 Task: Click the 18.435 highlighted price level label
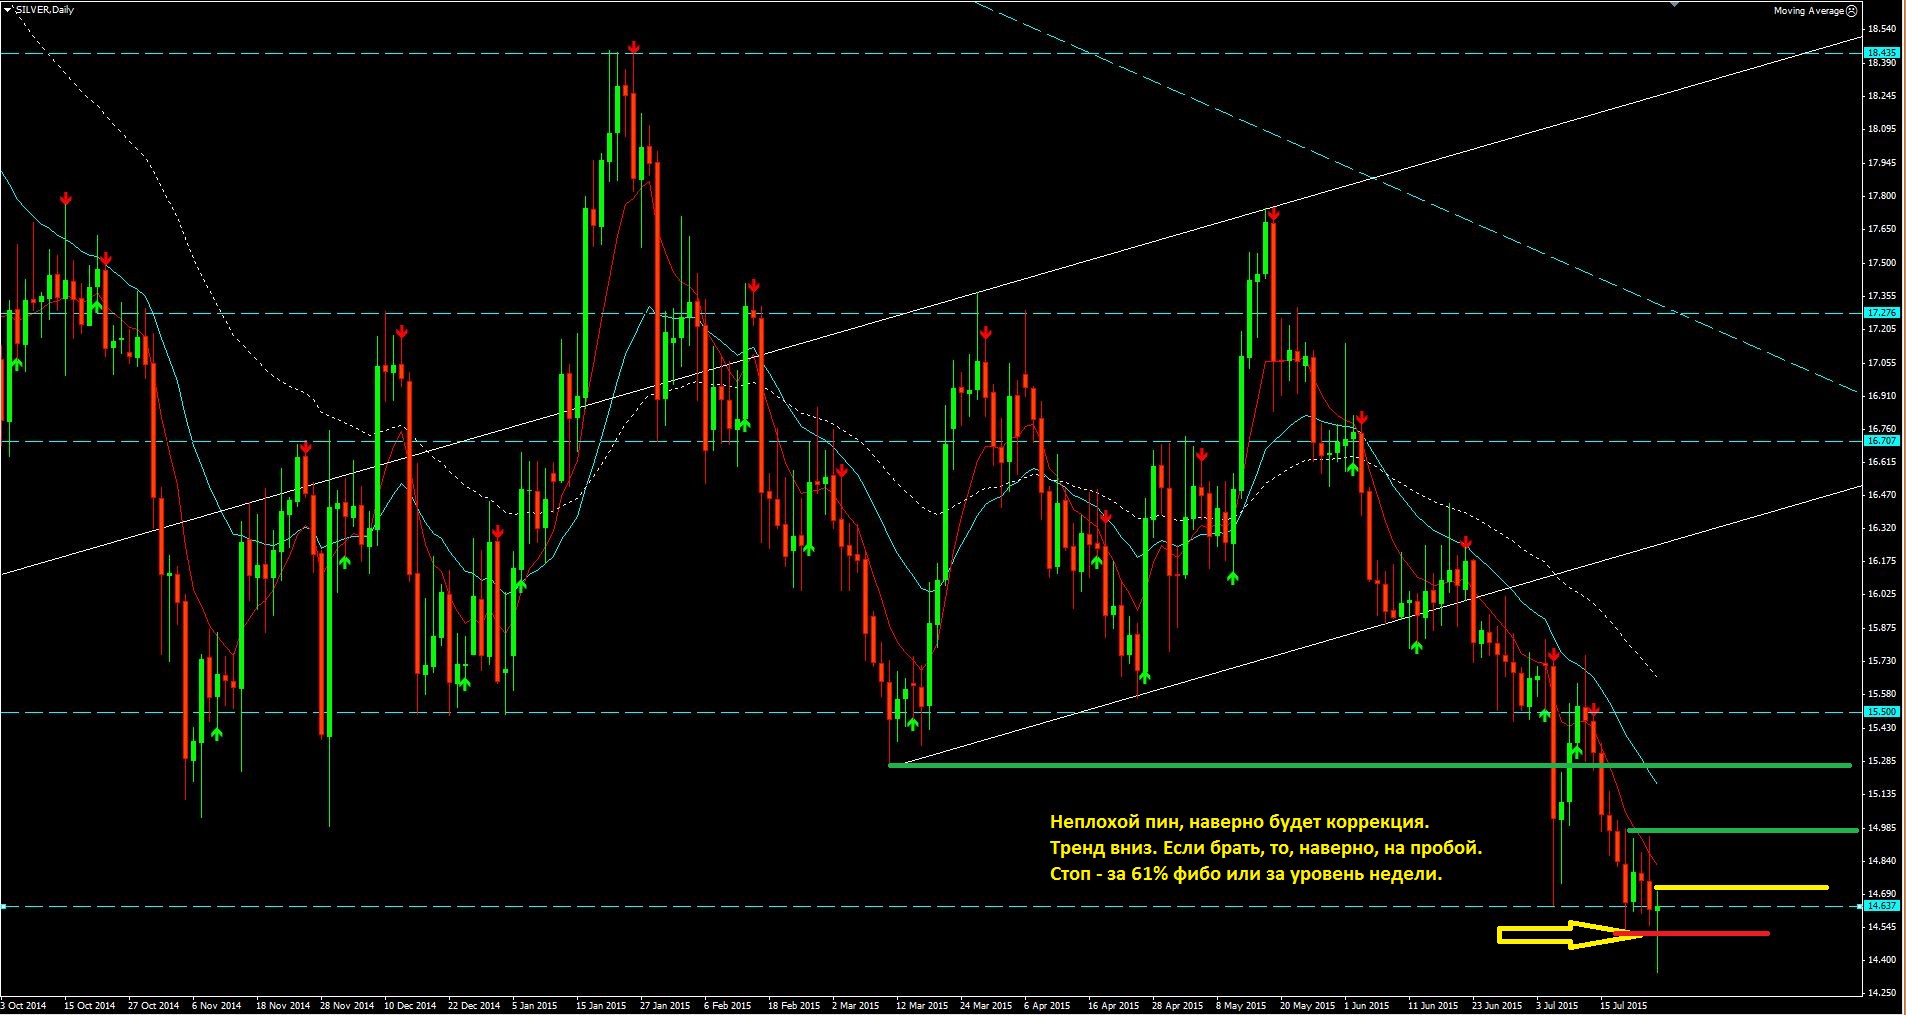point(1881,52)
